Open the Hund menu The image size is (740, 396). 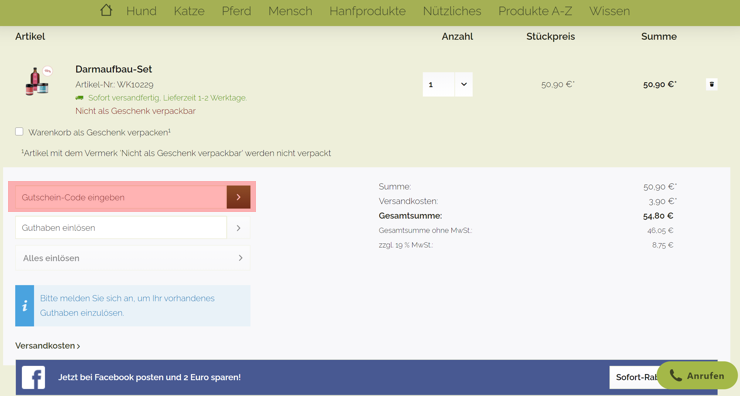[141, 11]
